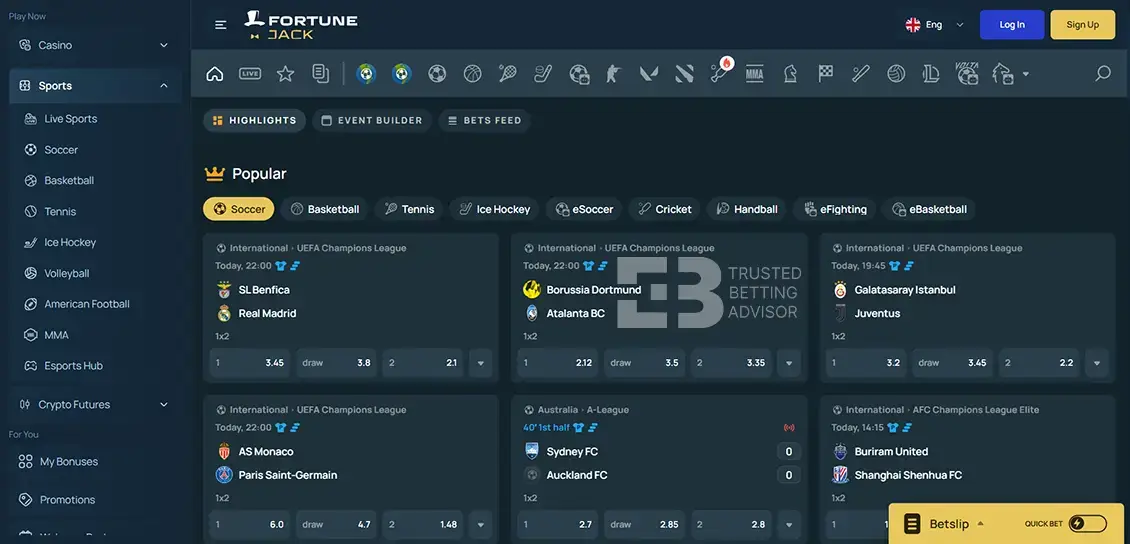Click the FortuneJack logo
The width and height of the screenshot is (1130, 544).
point(301,24)
